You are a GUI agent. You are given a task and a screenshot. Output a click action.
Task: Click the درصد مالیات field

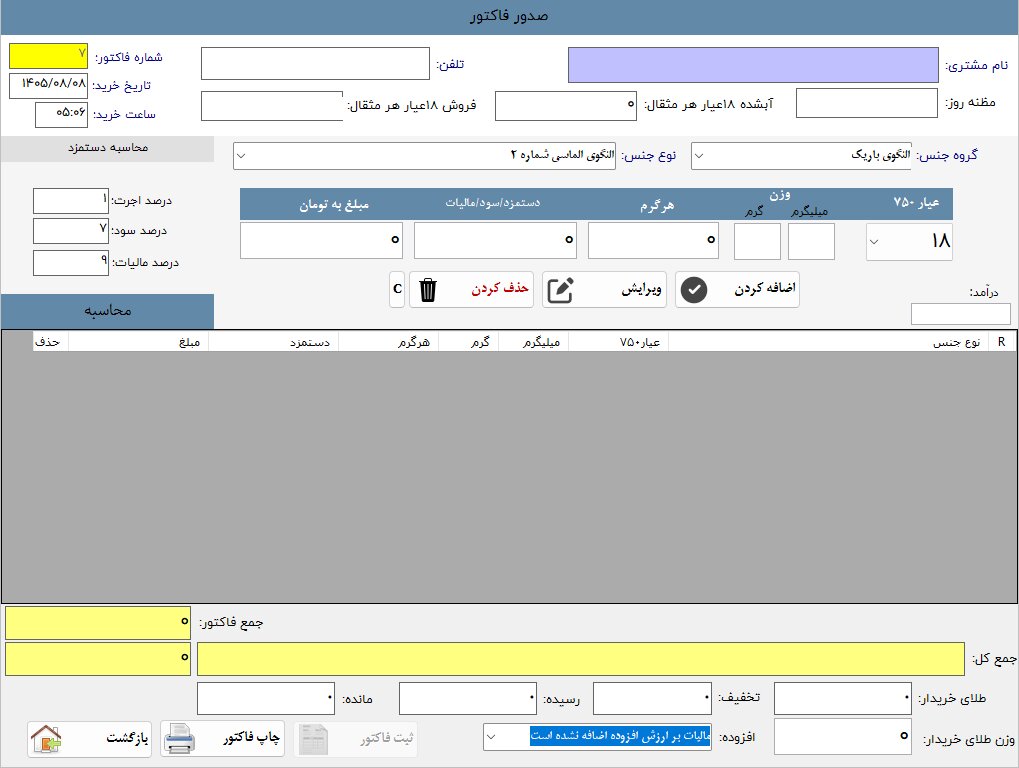[71, 262]
